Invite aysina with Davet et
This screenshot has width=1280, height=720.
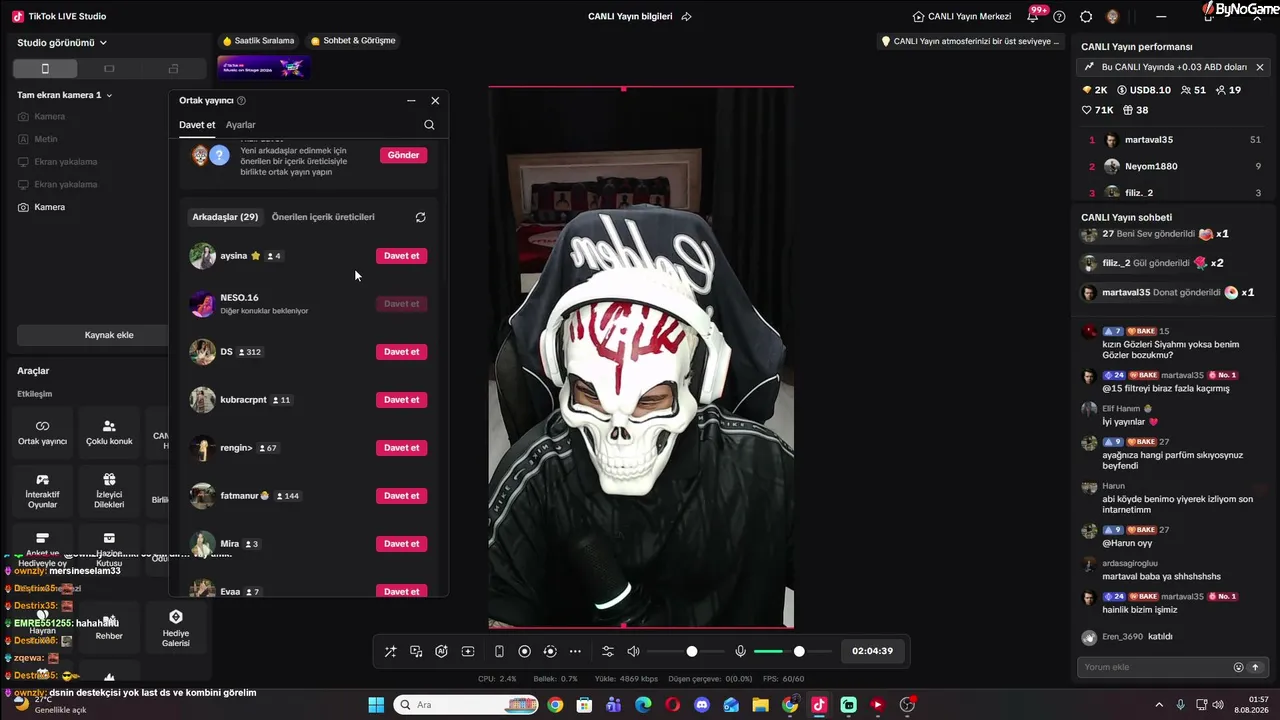tap(402, 256)
